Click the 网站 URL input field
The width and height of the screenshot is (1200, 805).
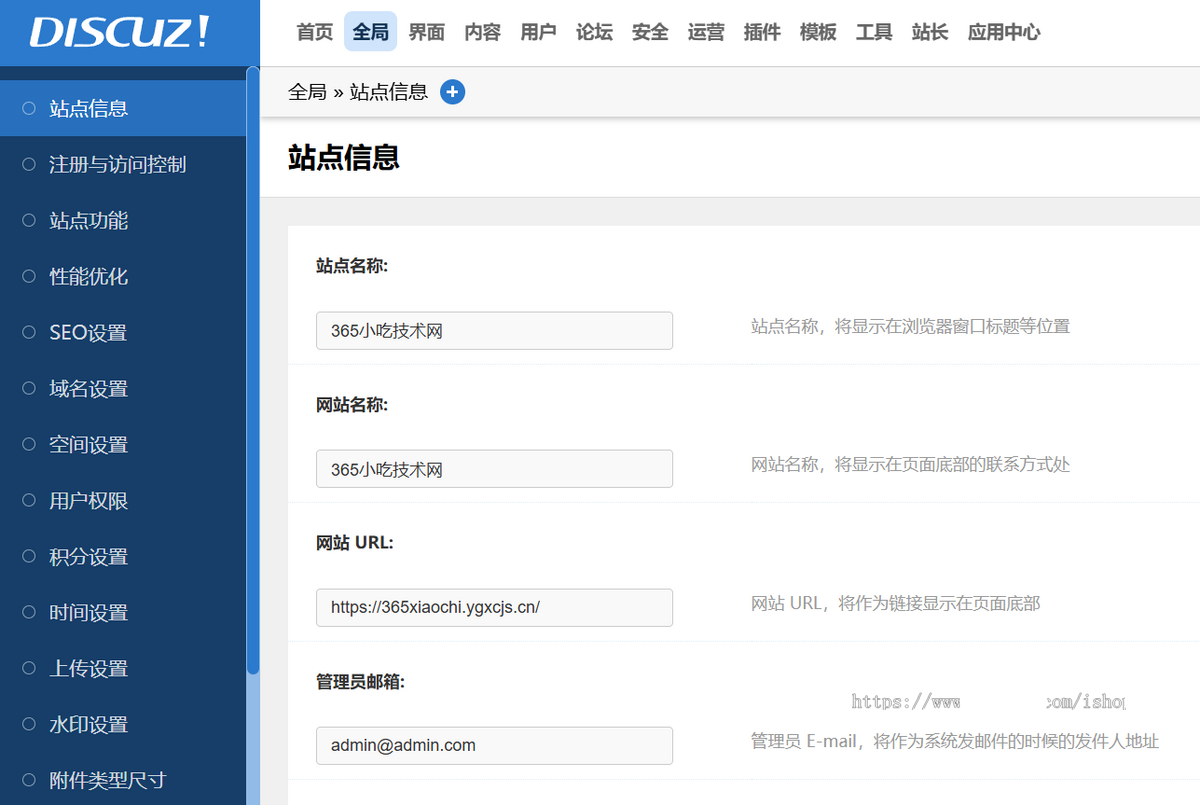494,607
